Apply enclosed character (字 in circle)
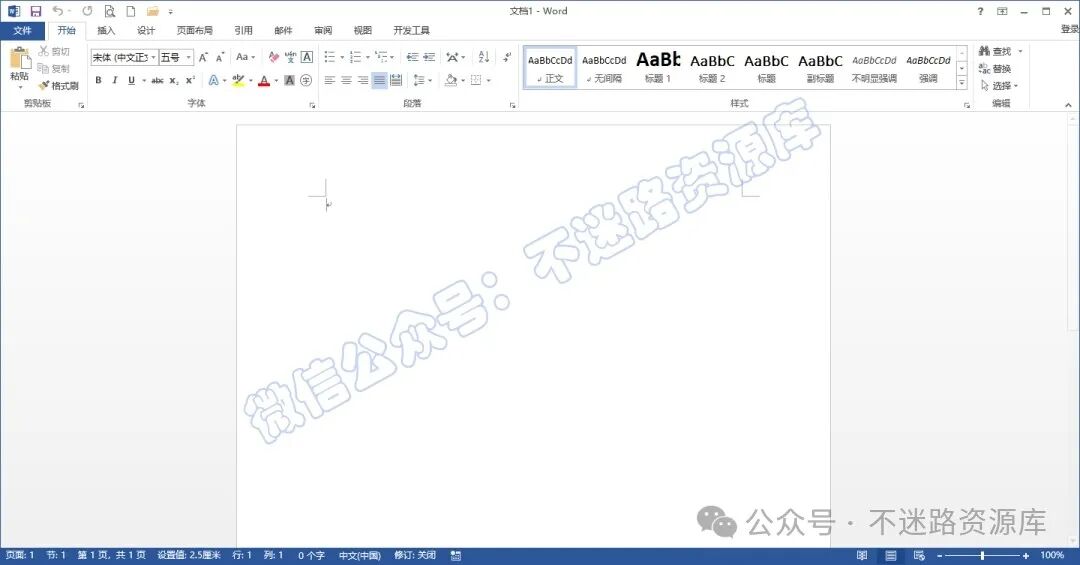Image resolution: width=1080 pixels, height=565 pixels. pyautogui.click(x=306, y=81)
